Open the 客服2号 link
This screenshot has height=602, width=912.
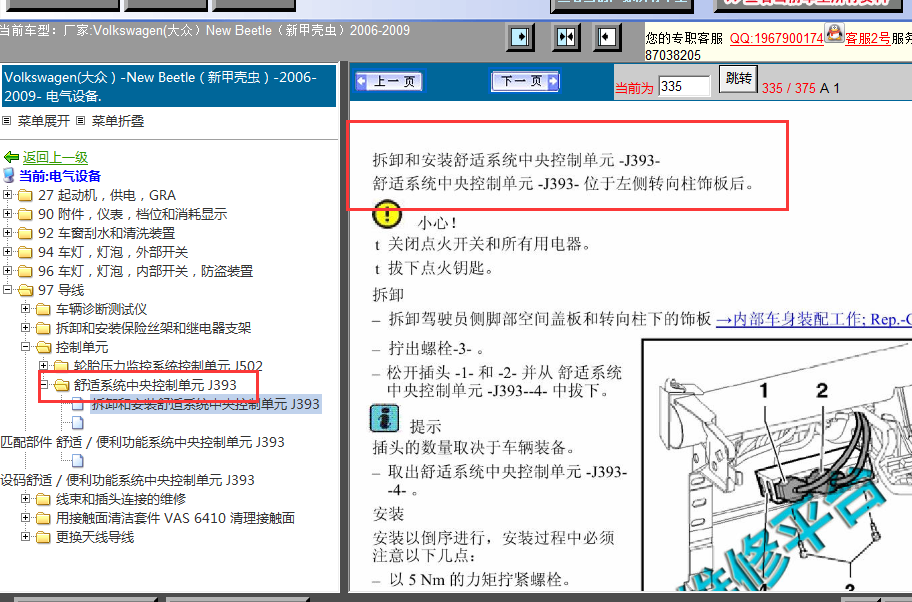tap(867, 38)
